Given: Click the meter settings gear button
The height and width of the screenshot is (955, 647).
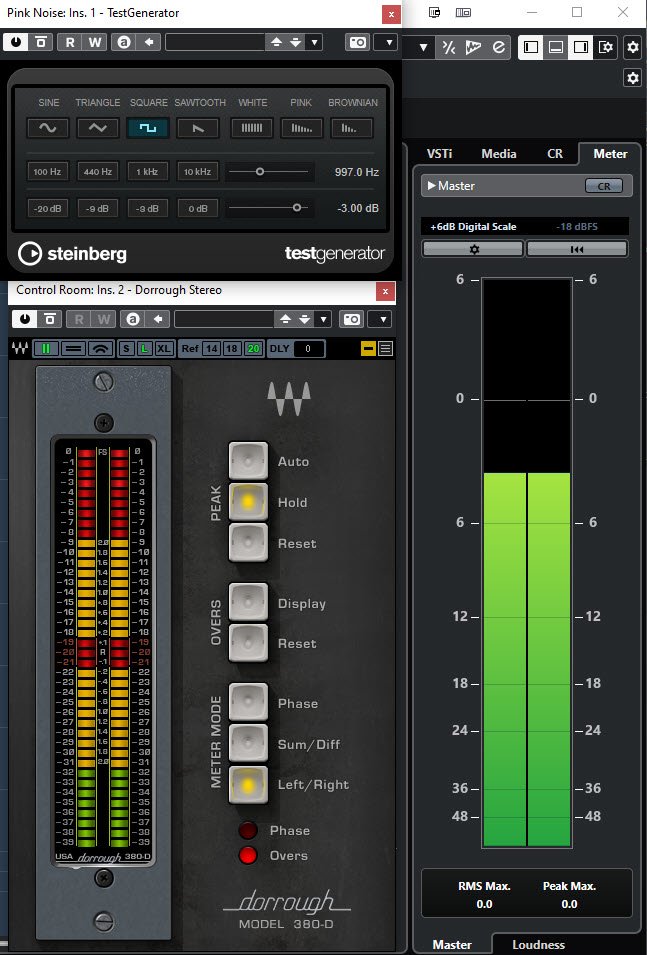Looking at the screenshot, I should click(473, 249).
